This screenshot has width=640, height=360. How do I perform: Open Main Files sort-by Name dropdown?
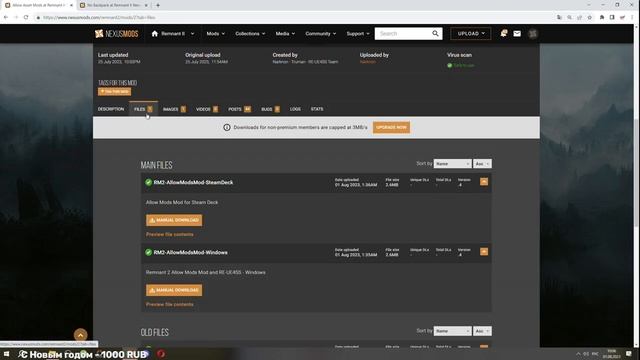(452, 164)
